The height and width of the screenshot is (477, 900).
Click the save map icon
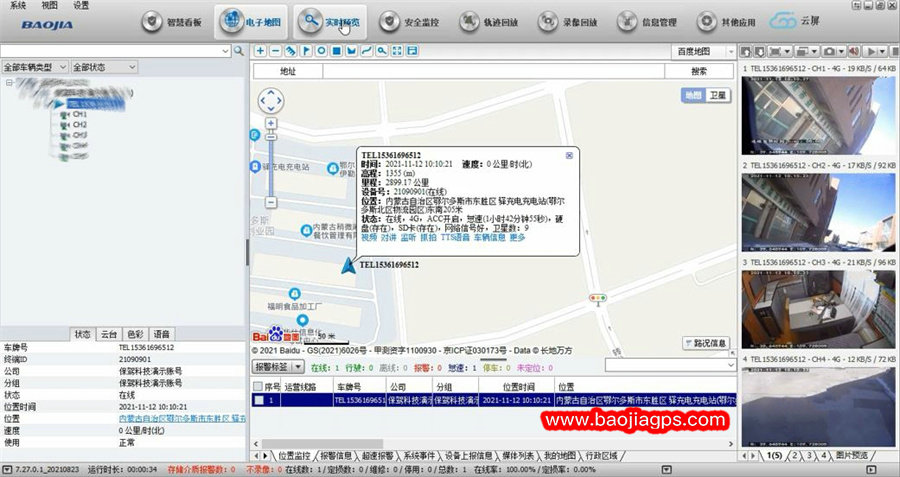coord(412,51)
